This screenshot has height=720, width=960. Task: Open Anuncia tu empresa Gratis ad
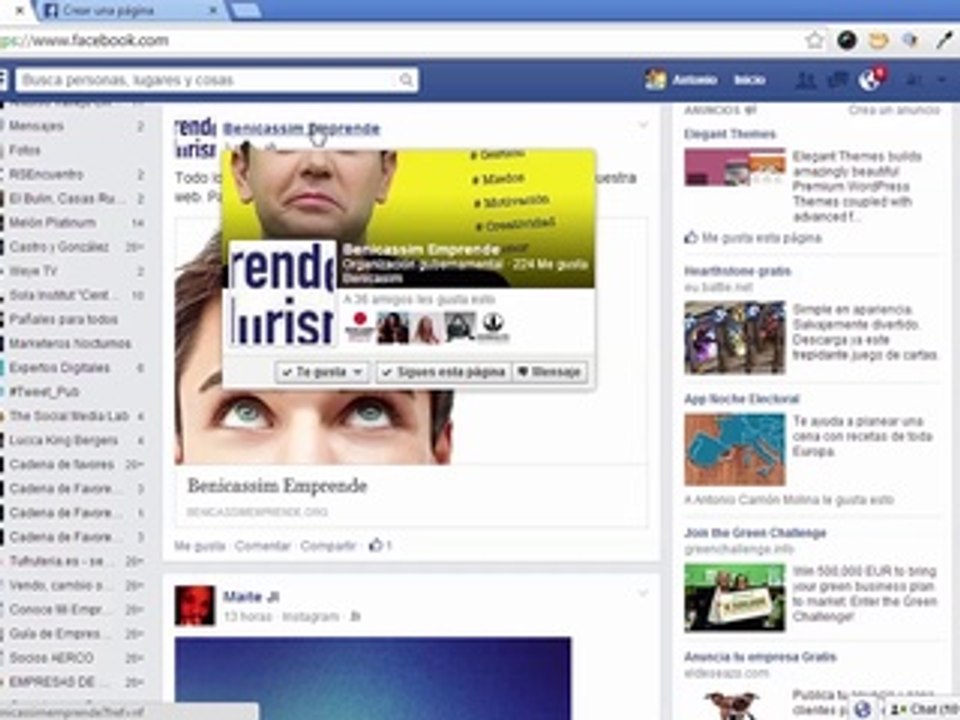[760, 658]
